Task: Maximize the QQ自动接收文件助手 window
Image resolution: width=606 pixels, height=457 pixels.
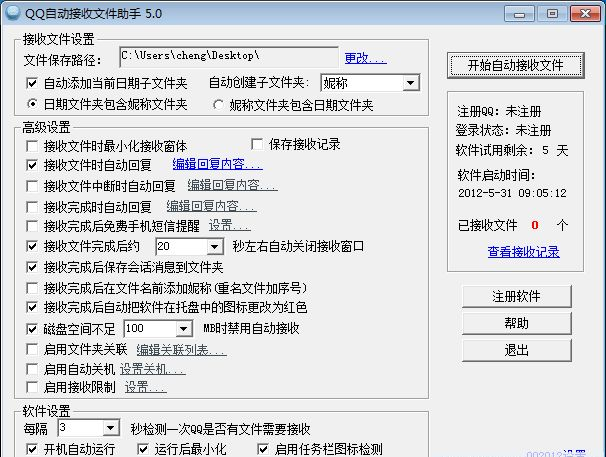Action: coord(552,14)
